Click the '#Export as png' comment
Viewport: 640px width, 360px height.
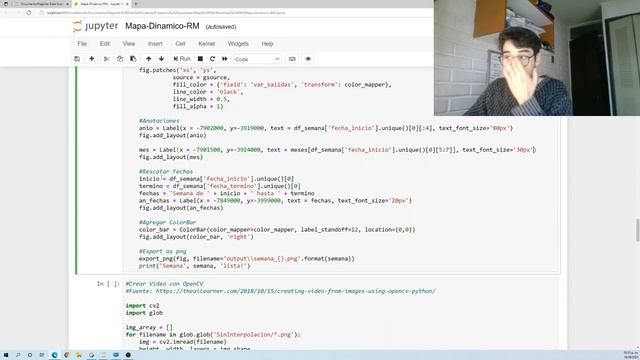tap(162, 251)
